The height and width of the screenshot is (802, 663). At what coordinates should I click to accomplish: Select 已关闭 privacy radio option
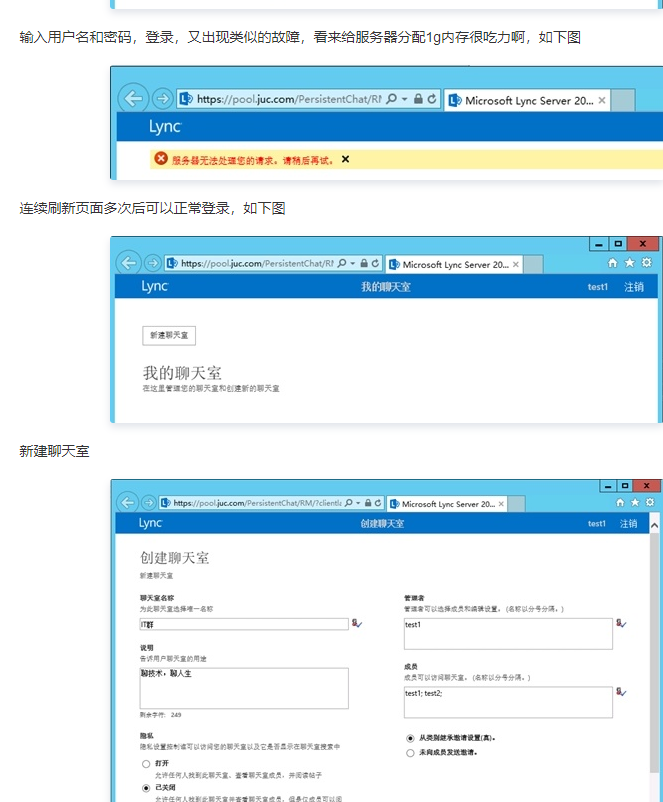coord(146,788)
